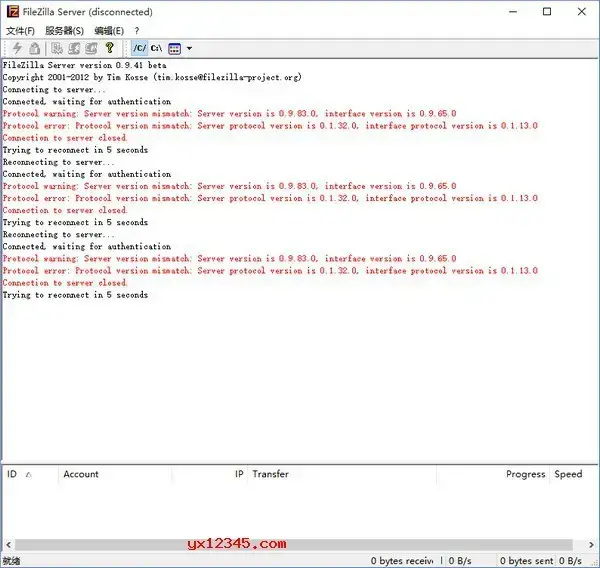Close the FileZilla Server window
The image size is (600, 568).
point(582,12)
